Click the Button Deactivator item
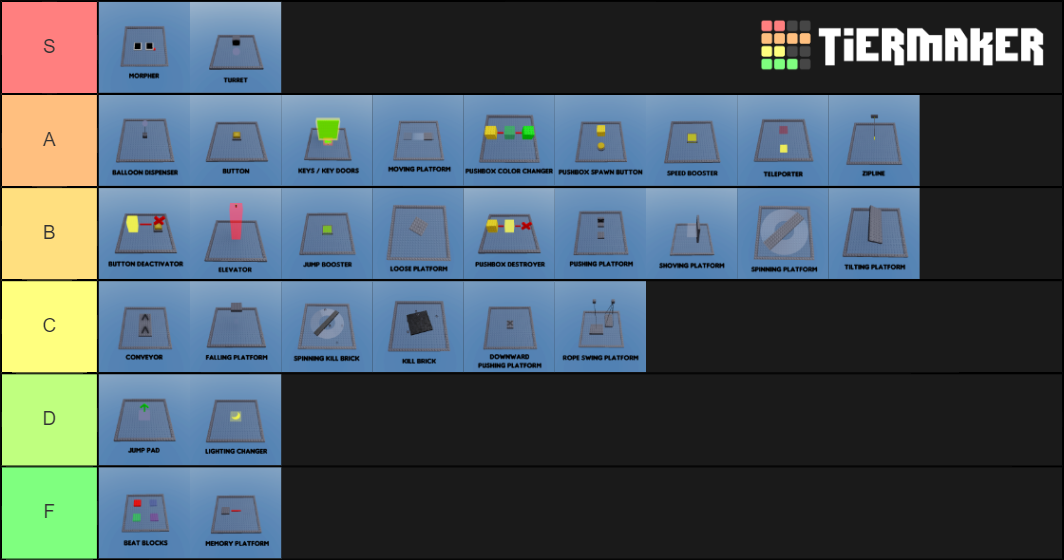The height and width of the screenshot is (560, 1064). [x=145, y=234]
